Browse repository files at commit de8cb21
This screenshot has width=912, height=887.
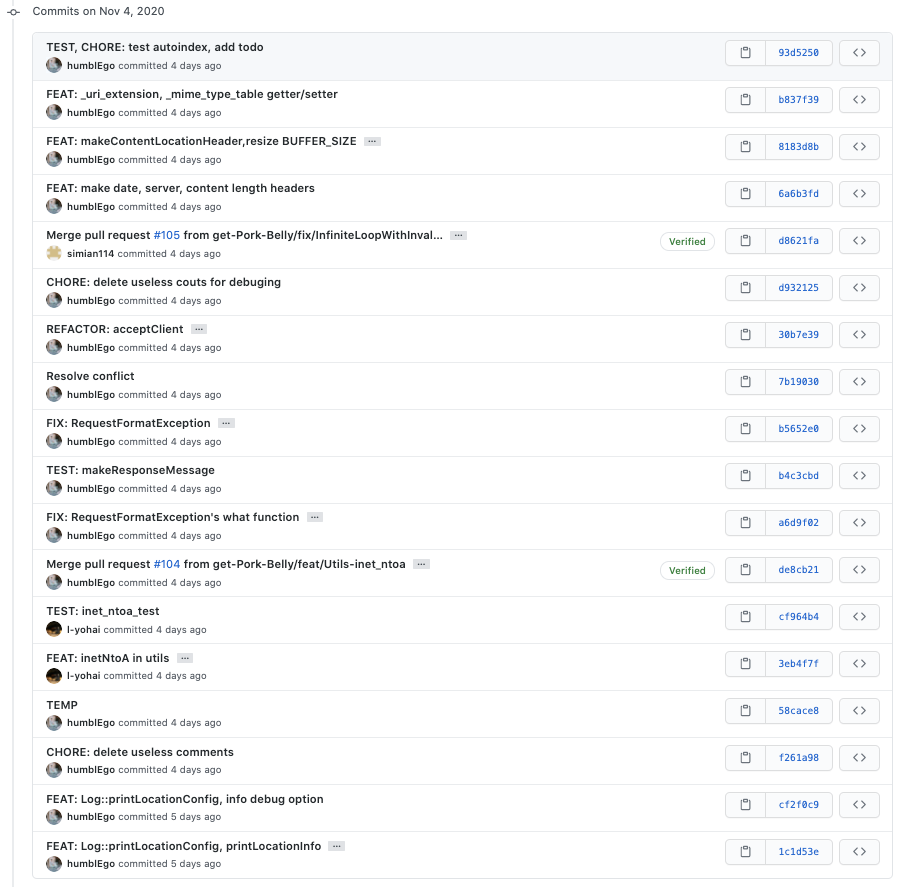tap(859, 570)
